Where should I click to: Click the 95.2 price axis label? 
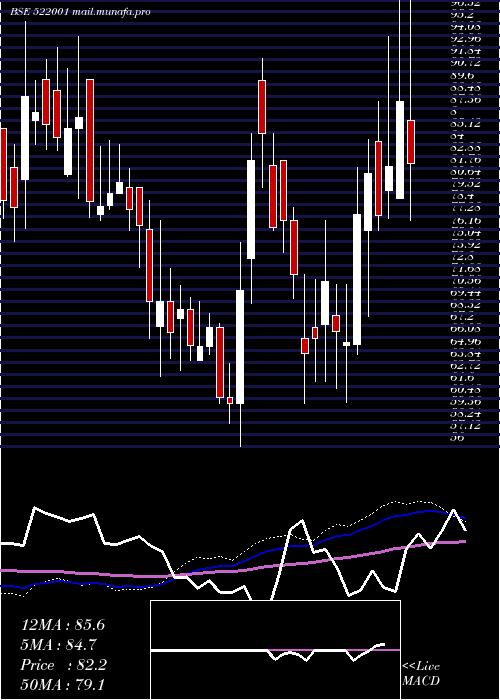(x=462, y=15)
